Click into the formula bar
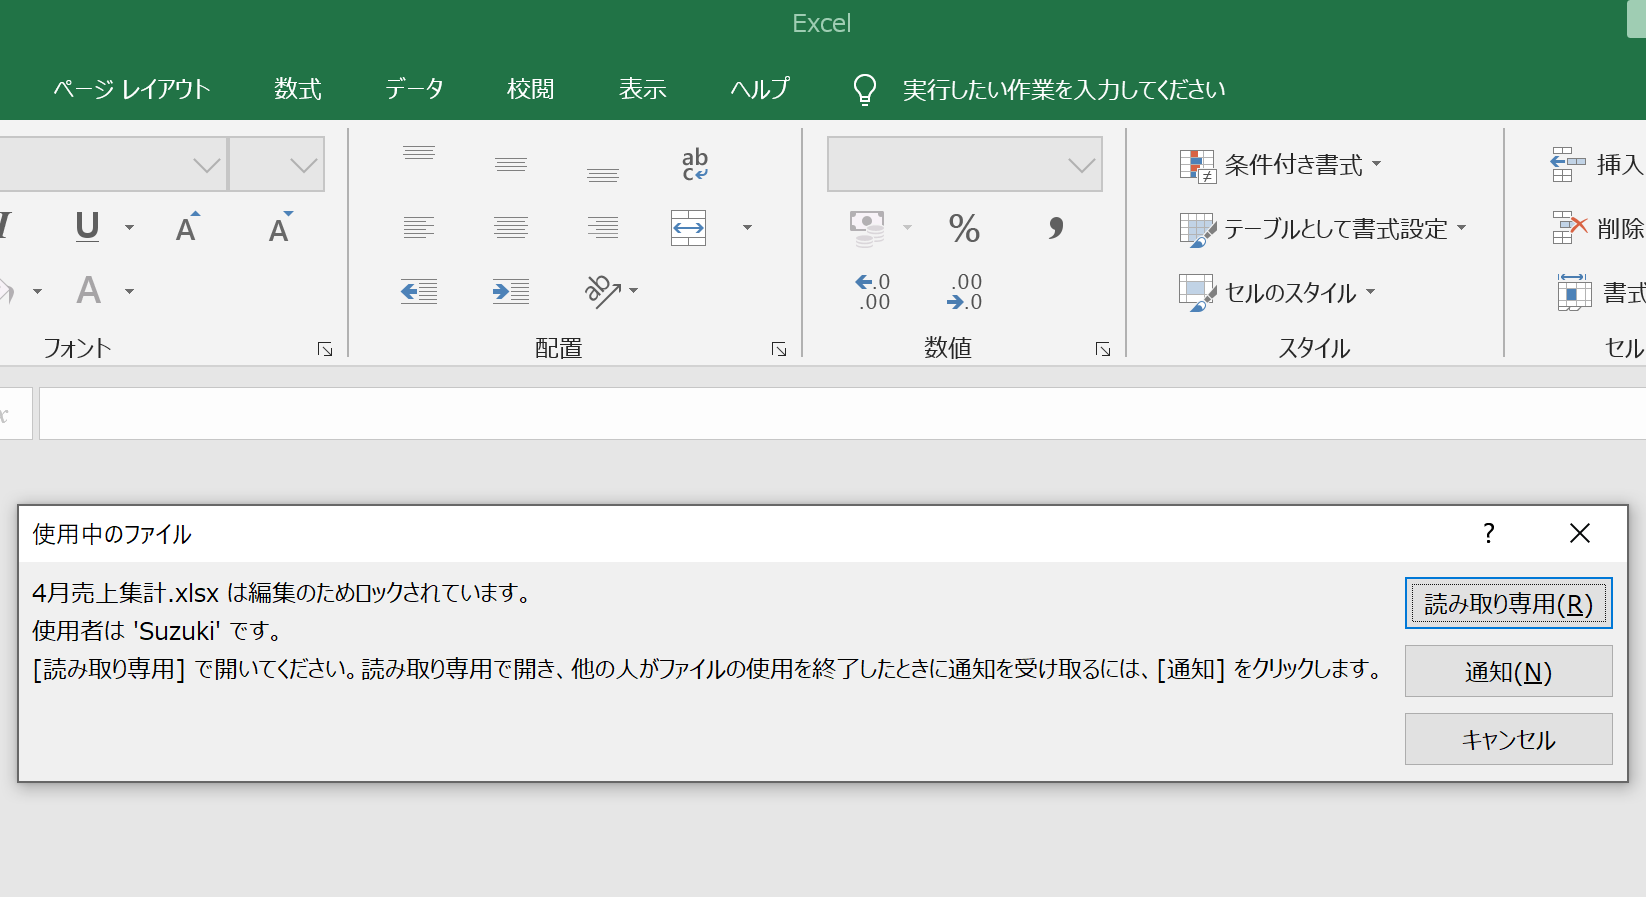 842,413
